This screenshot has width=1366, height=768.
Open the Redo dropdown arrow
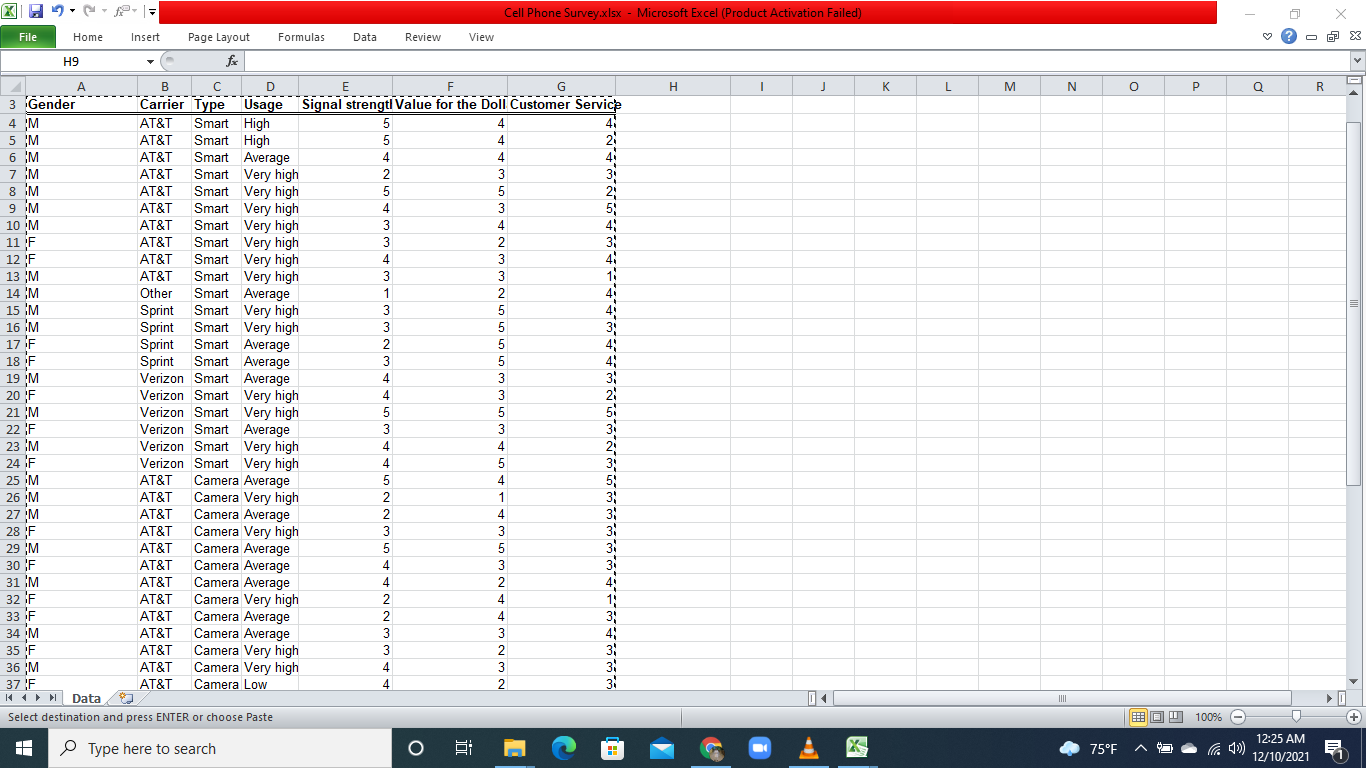[104, 11]
